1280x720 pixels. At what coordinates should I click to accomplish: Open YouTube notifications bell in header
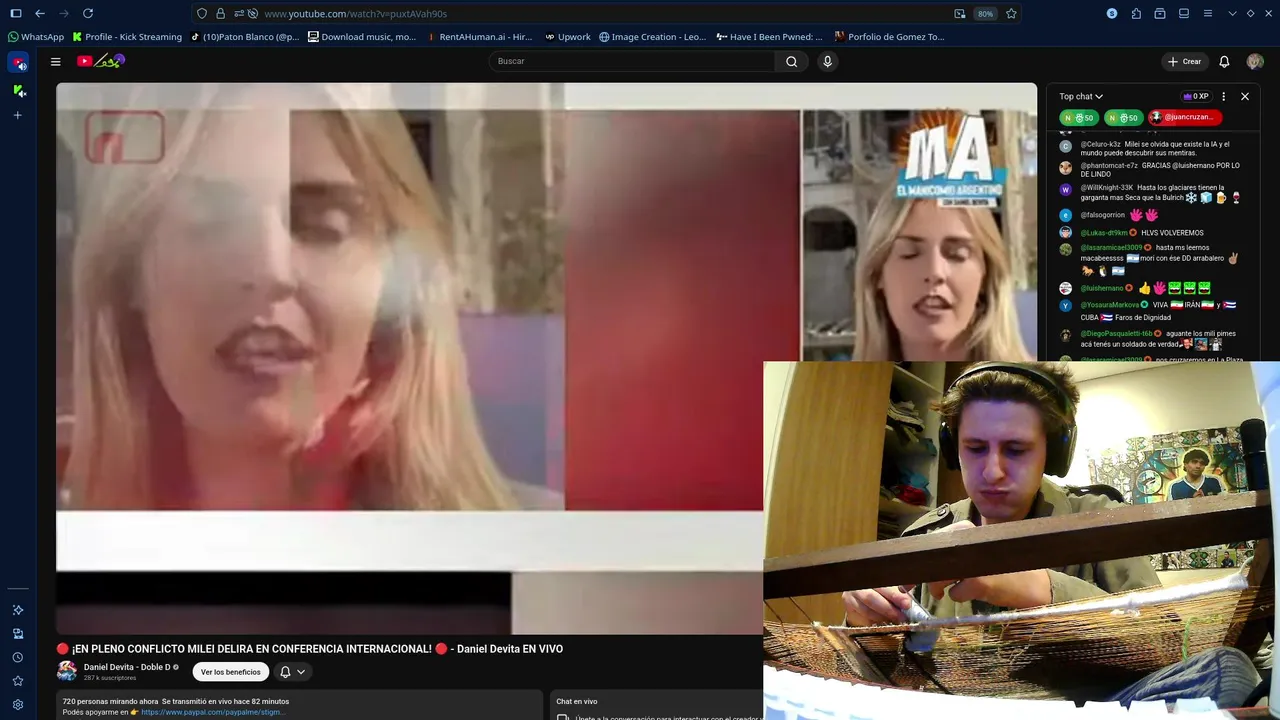(x=1224, y=61)
